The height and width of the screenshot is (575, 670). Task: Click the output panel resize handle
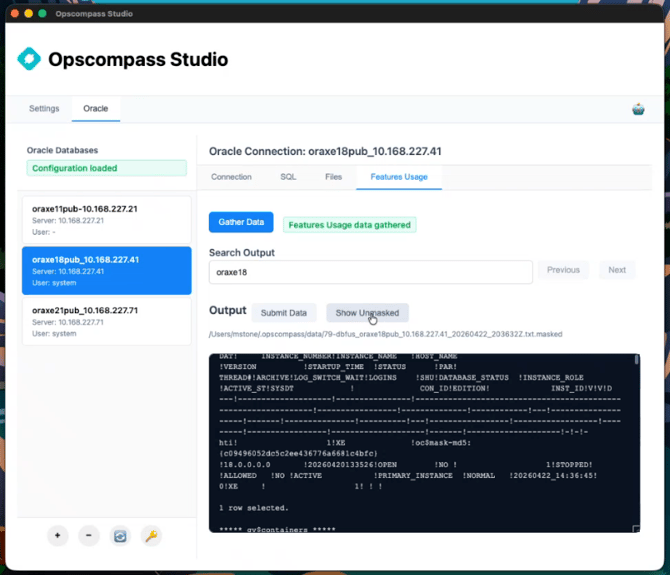point(634,528)
